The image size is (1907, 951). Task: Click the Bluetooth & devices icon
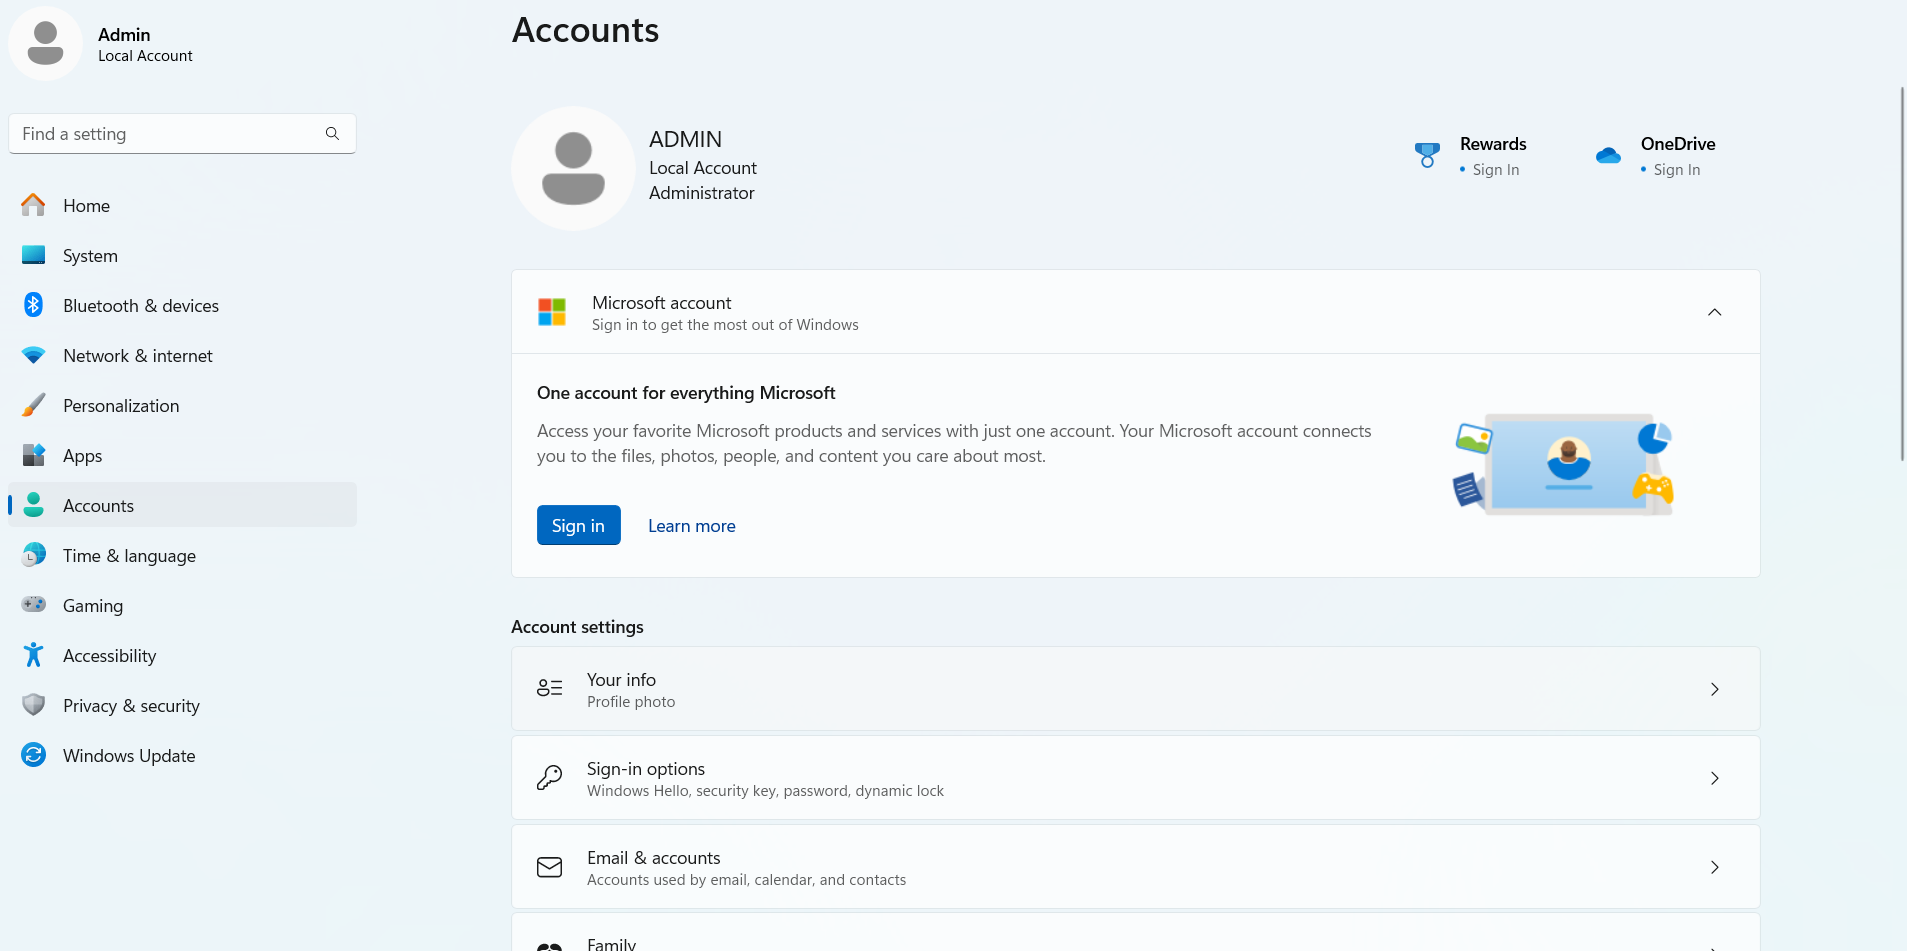[33, 305]
